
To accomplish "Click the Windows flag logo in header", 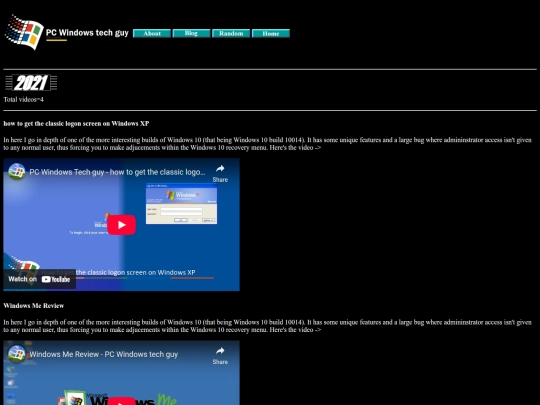I will (23, 32).
